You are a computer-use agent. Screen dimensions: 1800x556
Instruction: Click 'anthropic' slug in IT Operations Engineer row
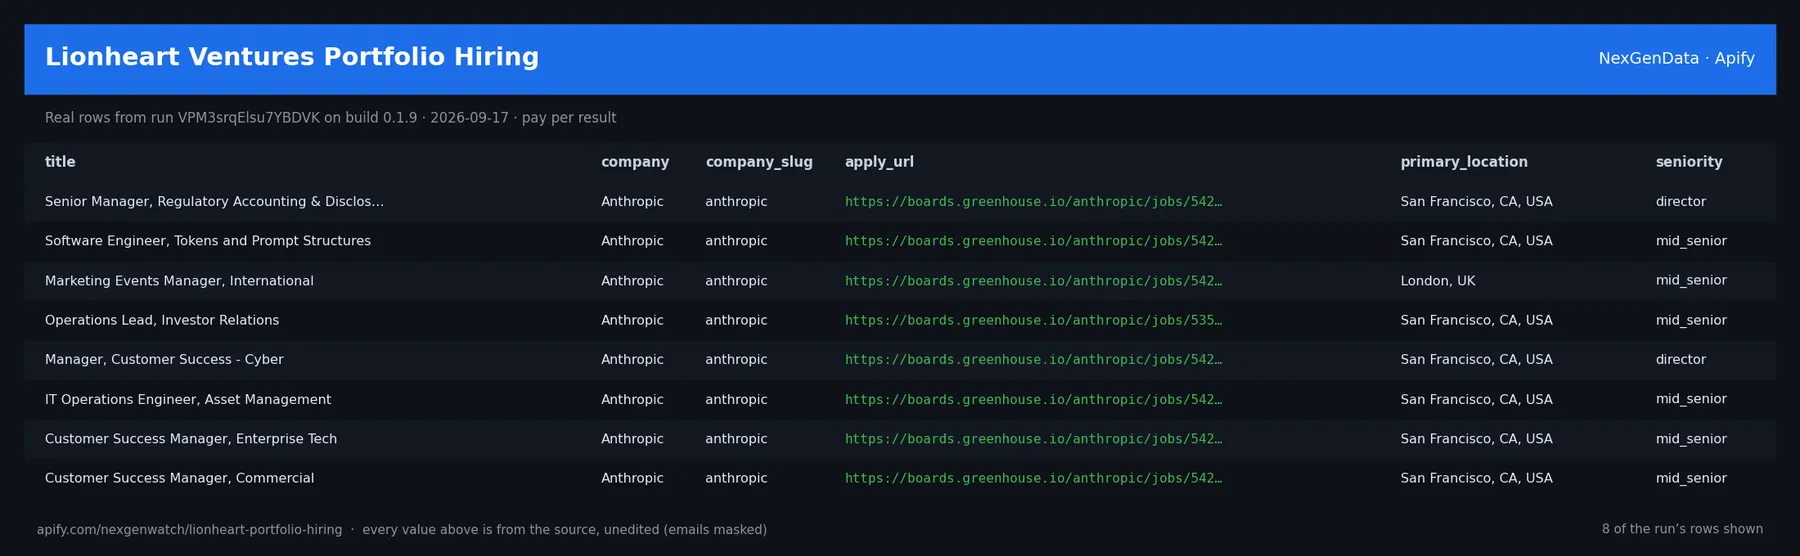tap(737, 399)
